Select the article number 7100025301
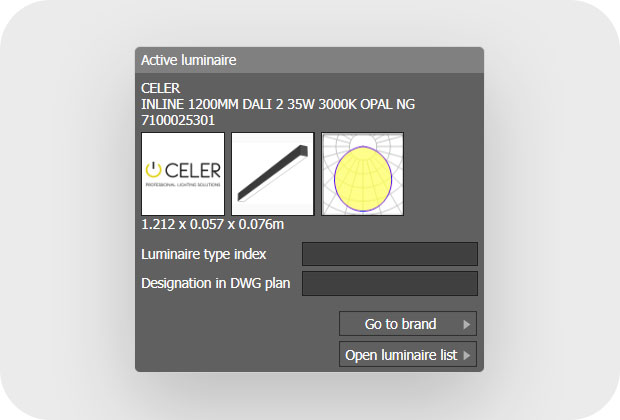620x420 pixels. [x=178, y=120]
